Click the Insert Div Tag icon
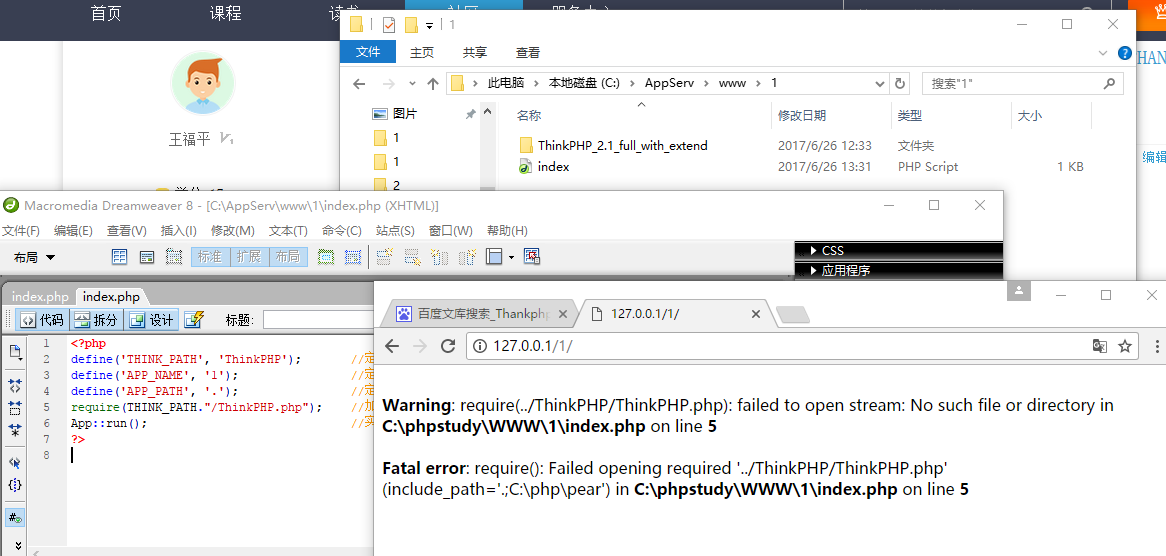Screen dimensions: 1166x556 coord(147,257)
